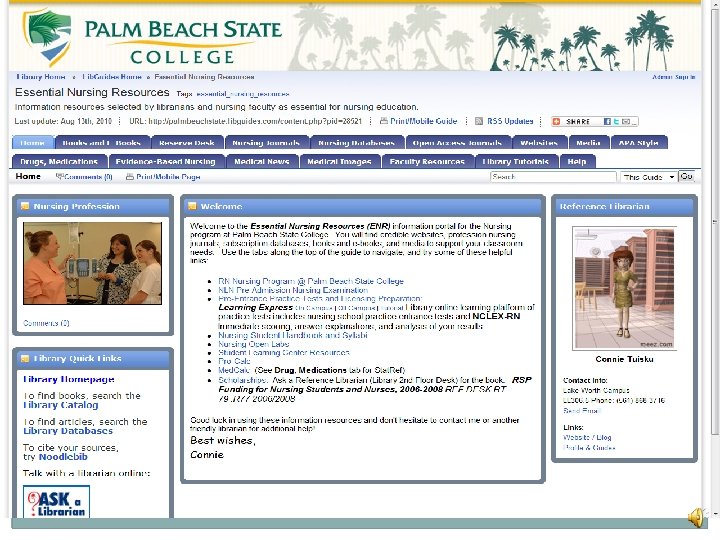Click the essential_nursing_resources tag link

242,94
